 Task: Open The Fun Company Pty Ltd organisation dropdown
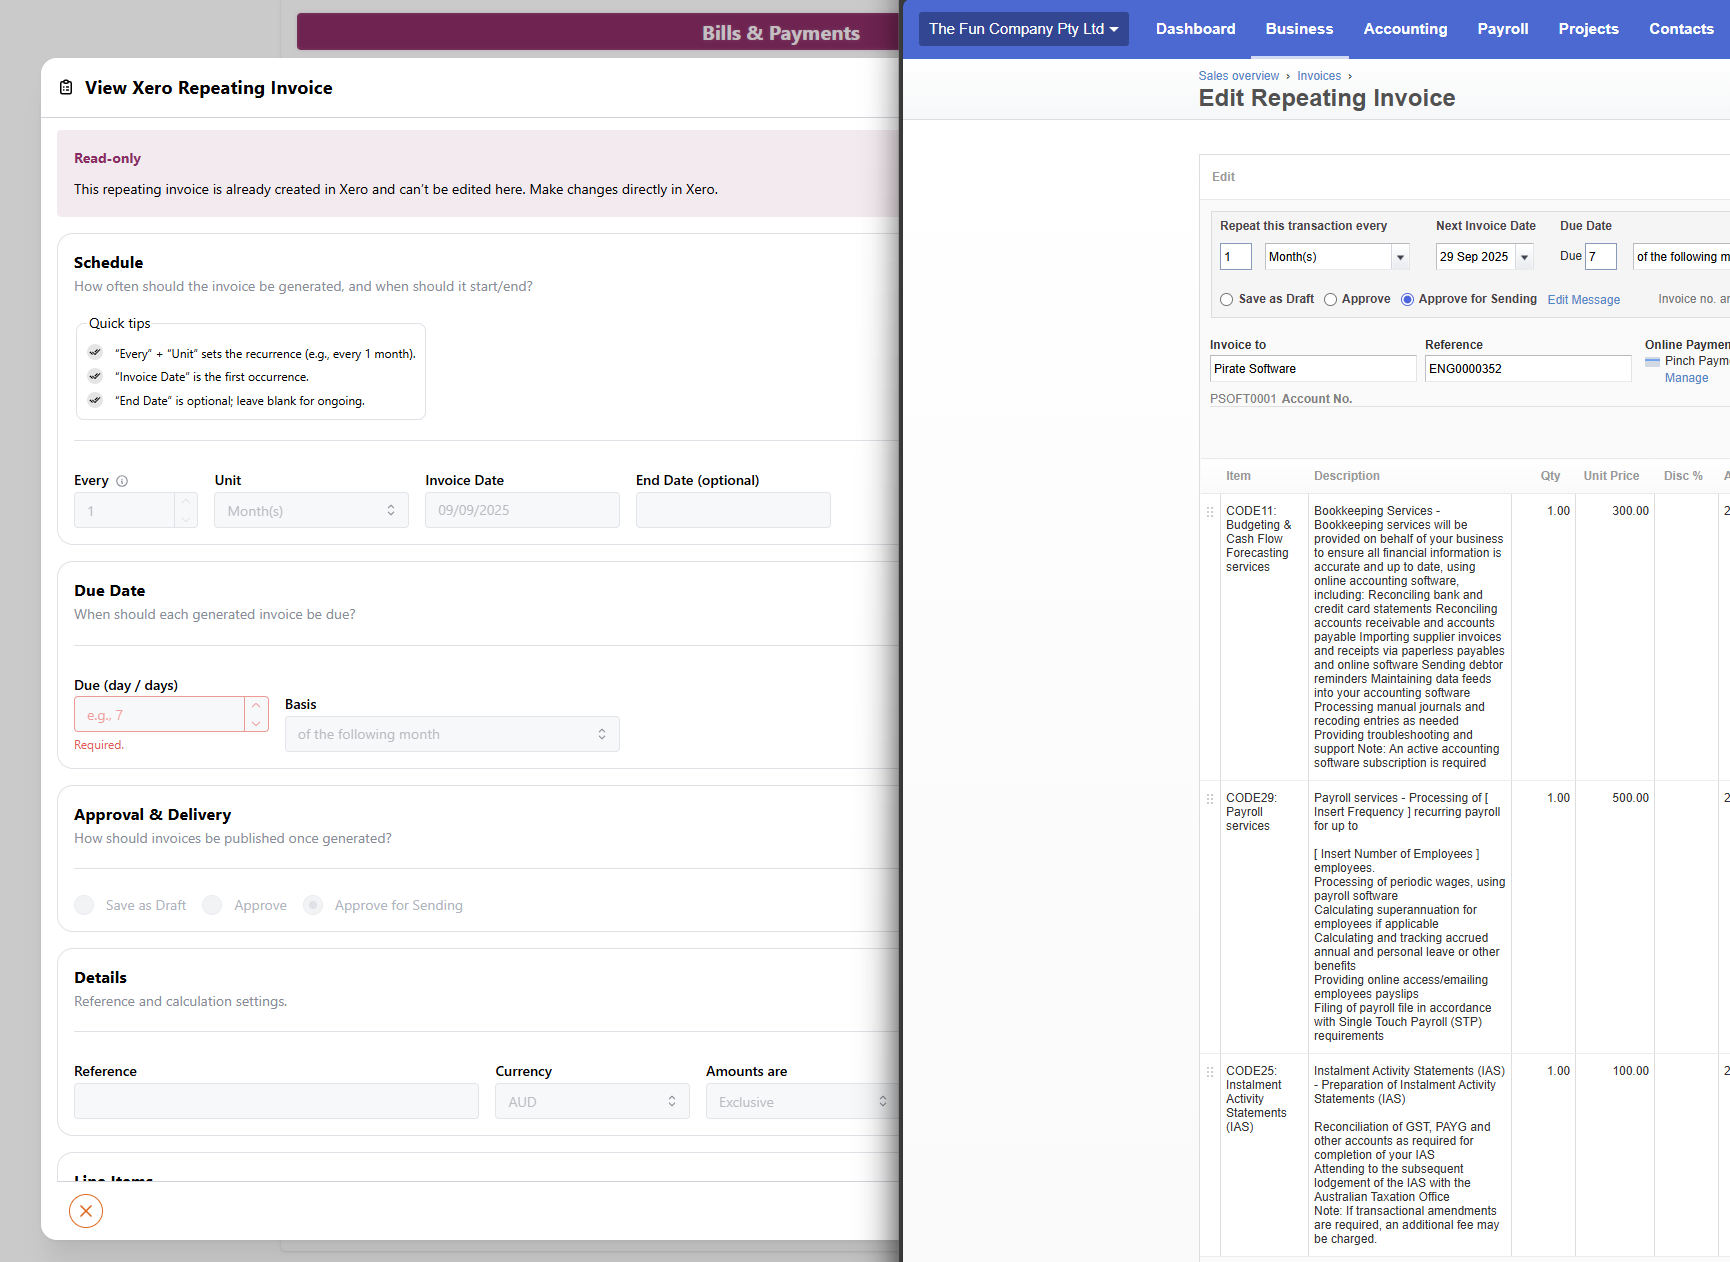[1023, 29]
